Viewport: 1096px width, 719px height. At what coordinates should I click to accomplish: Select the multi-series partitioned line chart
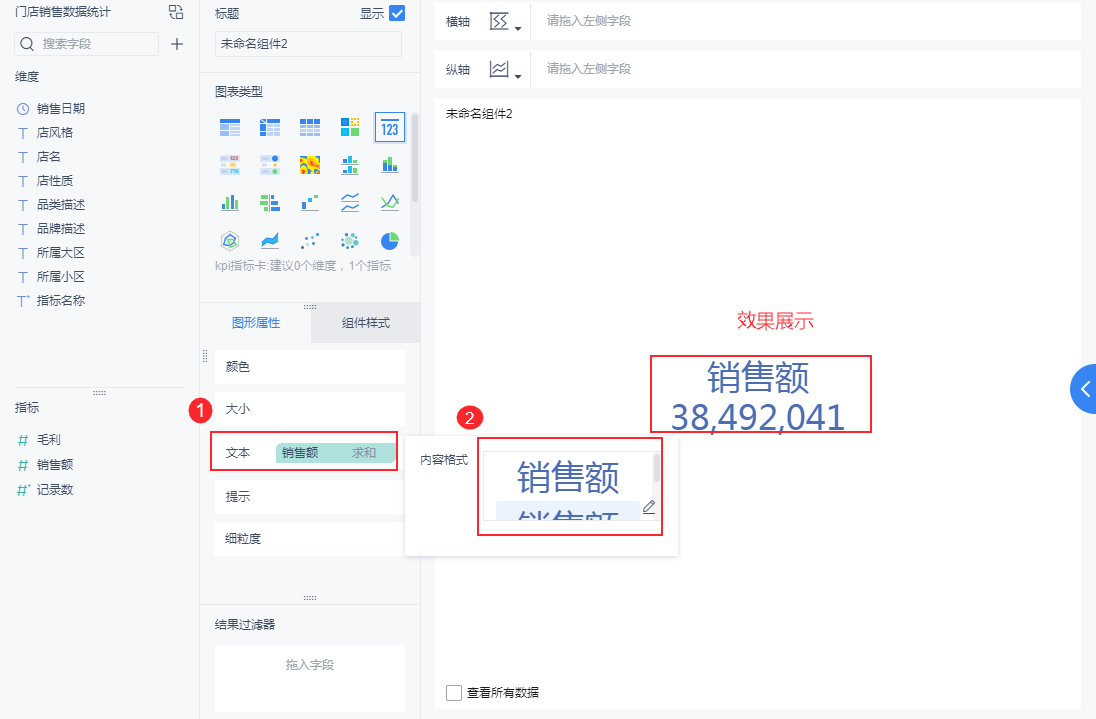[349, 203]
